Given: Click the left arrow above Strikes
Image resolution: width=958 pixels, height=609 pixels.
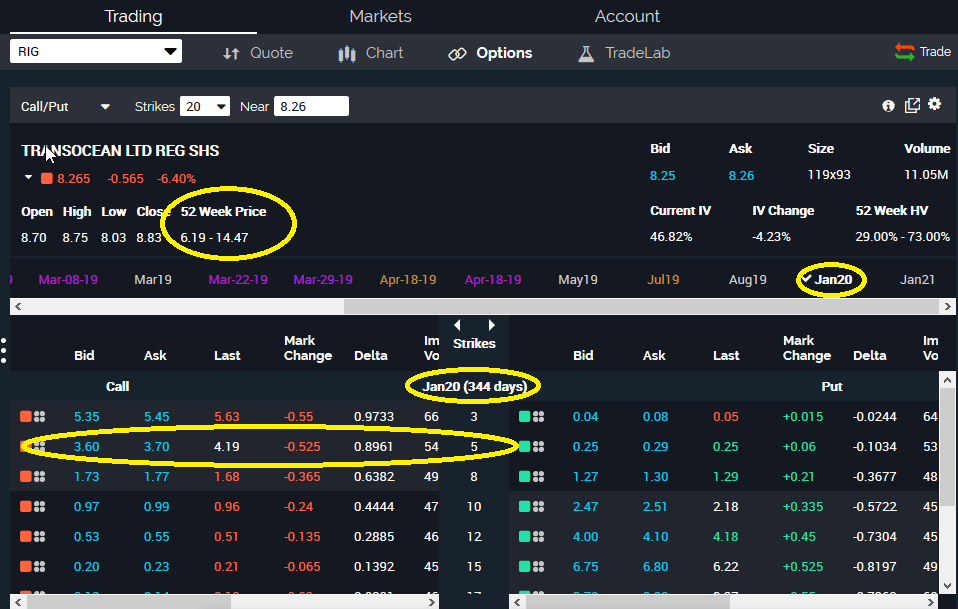Looking at the screenshot, I should click(x=457, y=326).
